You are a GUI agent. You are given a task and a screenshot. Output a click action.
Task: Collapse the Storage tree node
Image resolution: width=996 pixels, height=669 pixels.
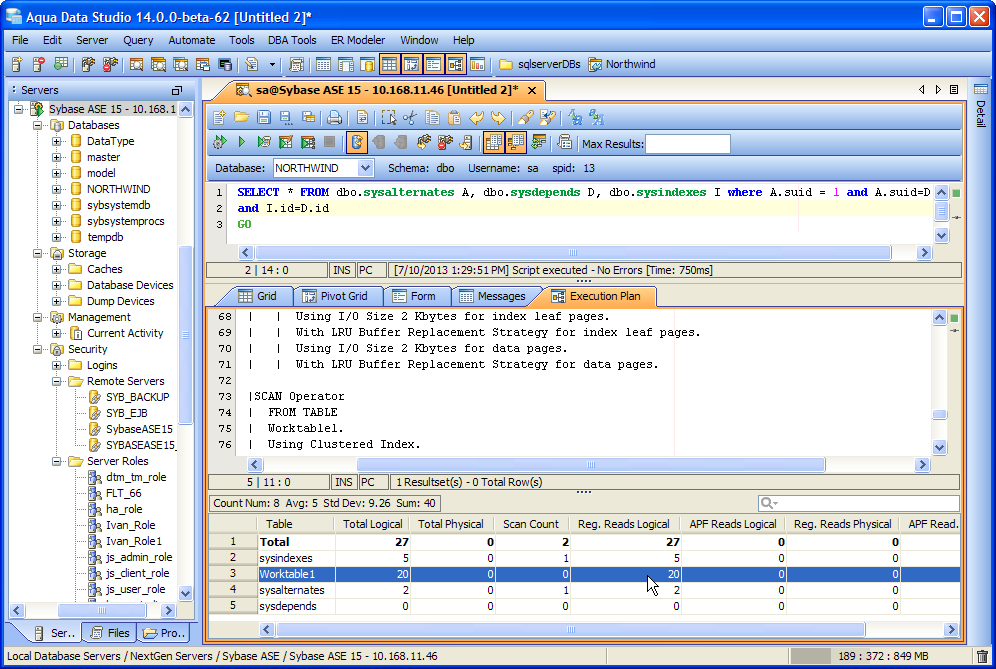pos(38,253)
